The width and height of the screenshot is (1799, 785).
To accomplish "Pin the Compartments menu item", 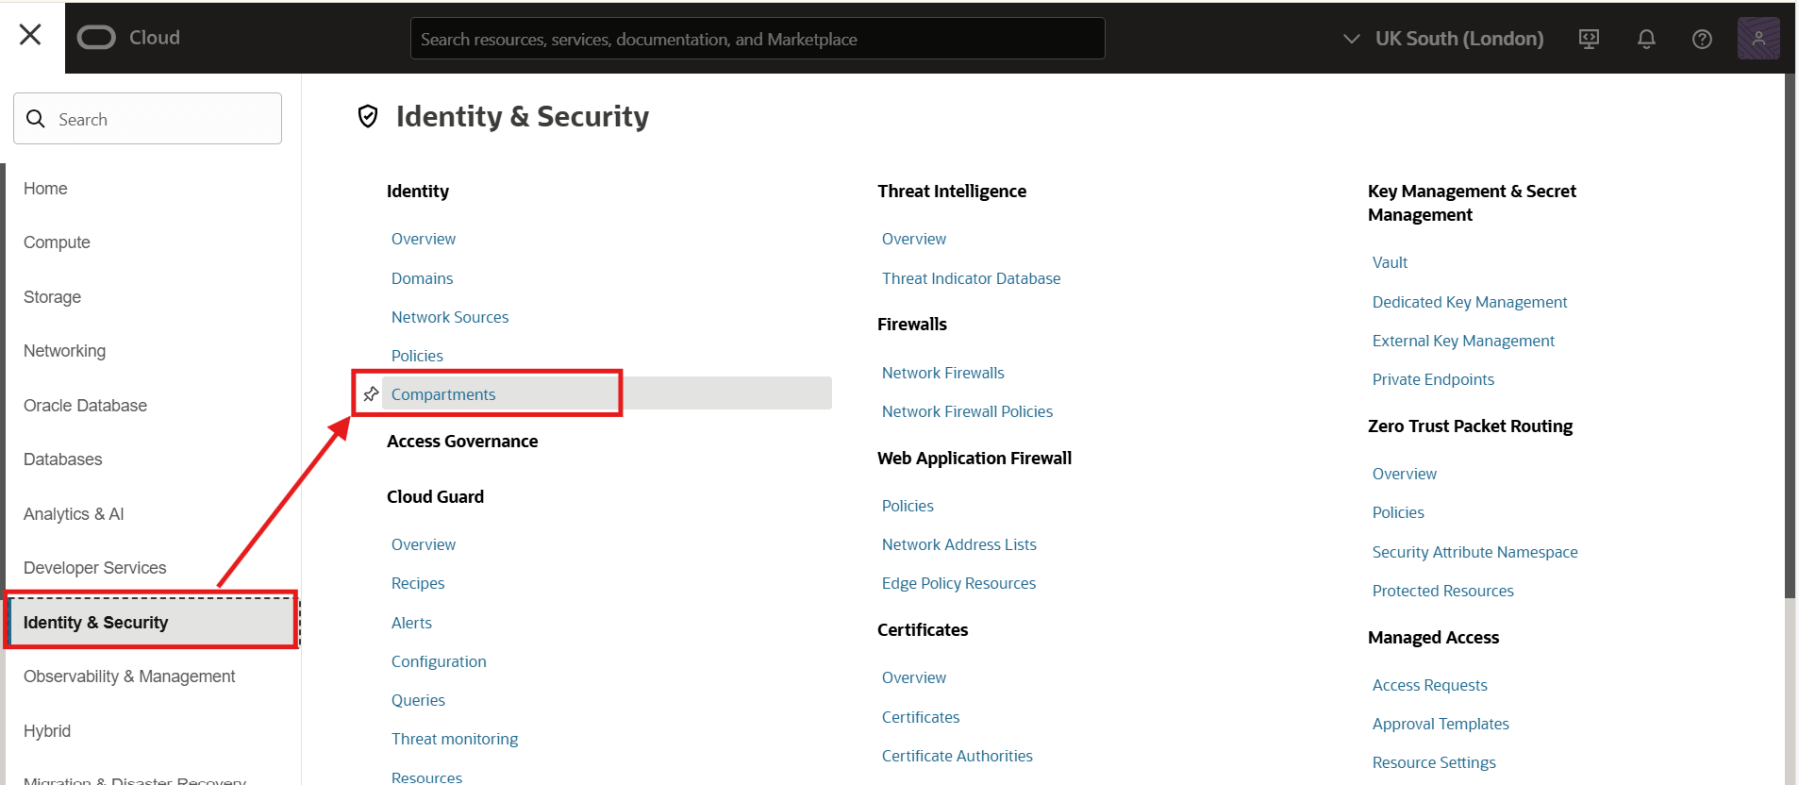I will point(371,394).
